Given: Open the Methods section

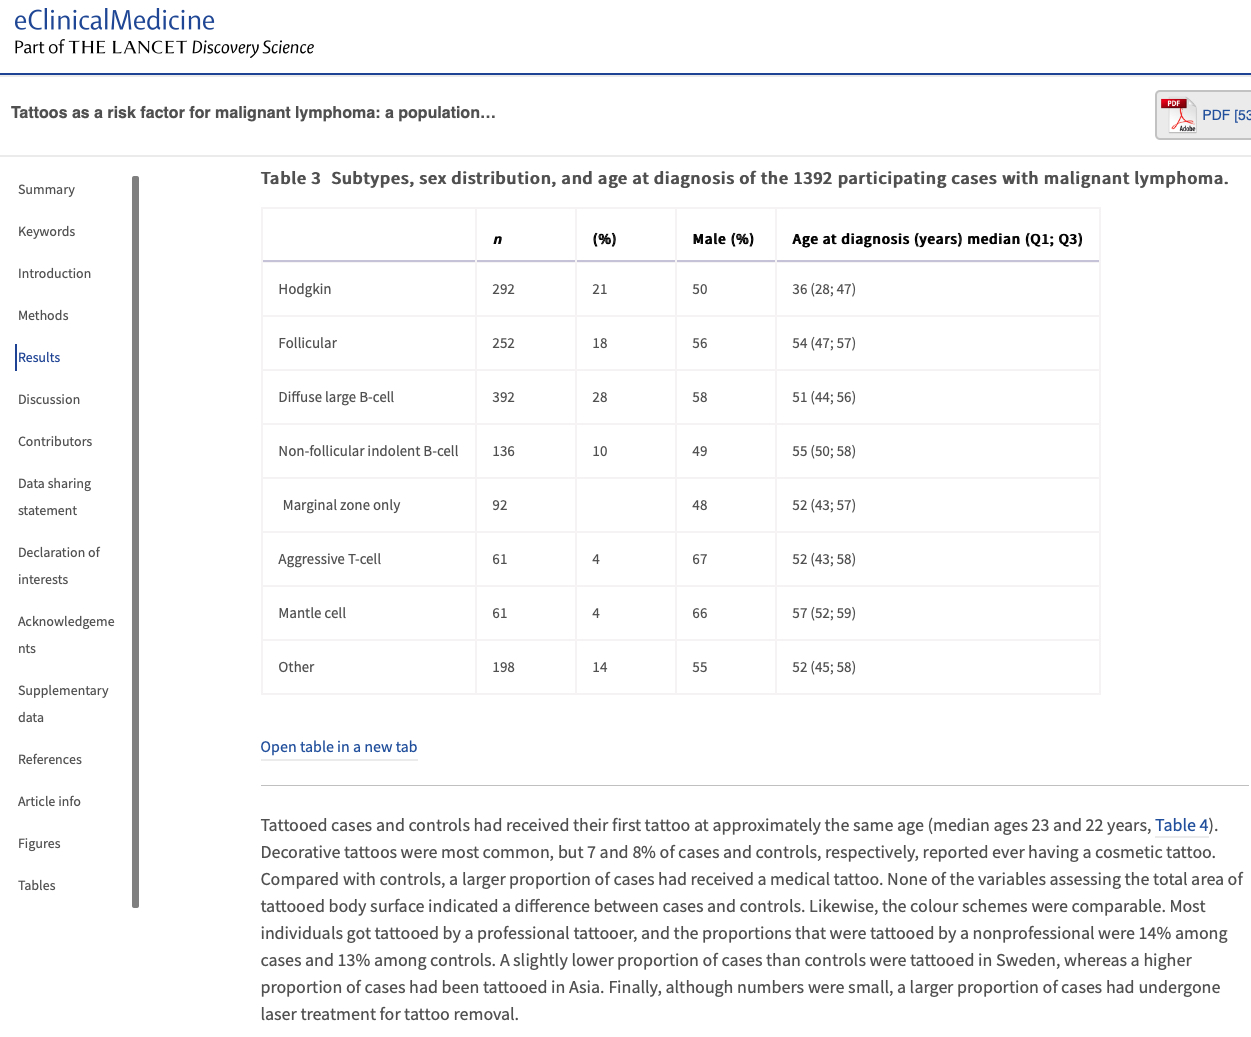Looking at the screenshot, I should point(43,315).
